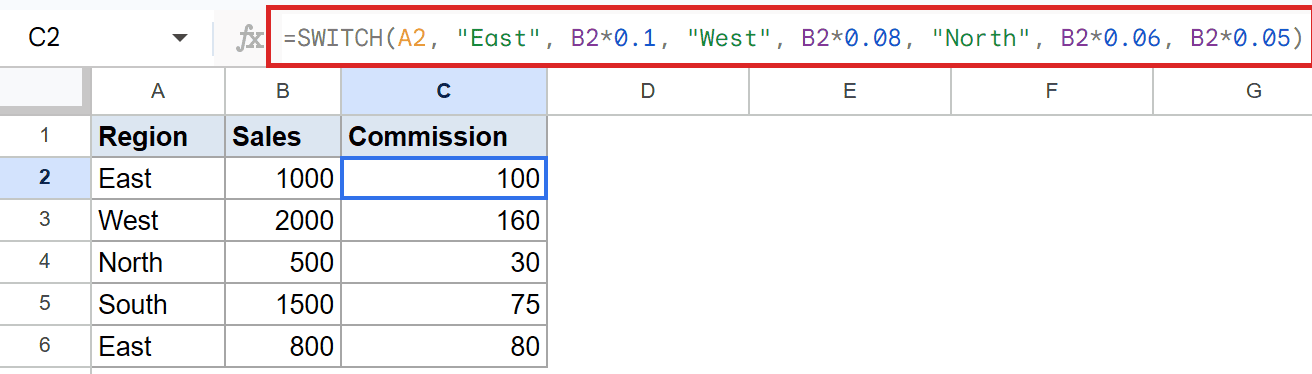Select cell A2 containing "East"

coord(158,178)
